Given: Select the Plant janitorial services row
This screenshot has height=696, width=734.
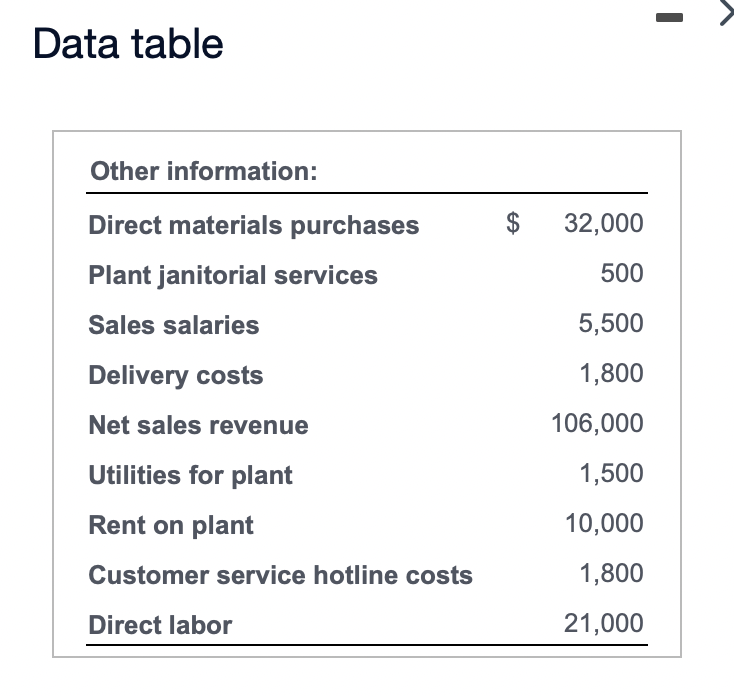Looking at the screenshot, I should (x=233, y=275).
